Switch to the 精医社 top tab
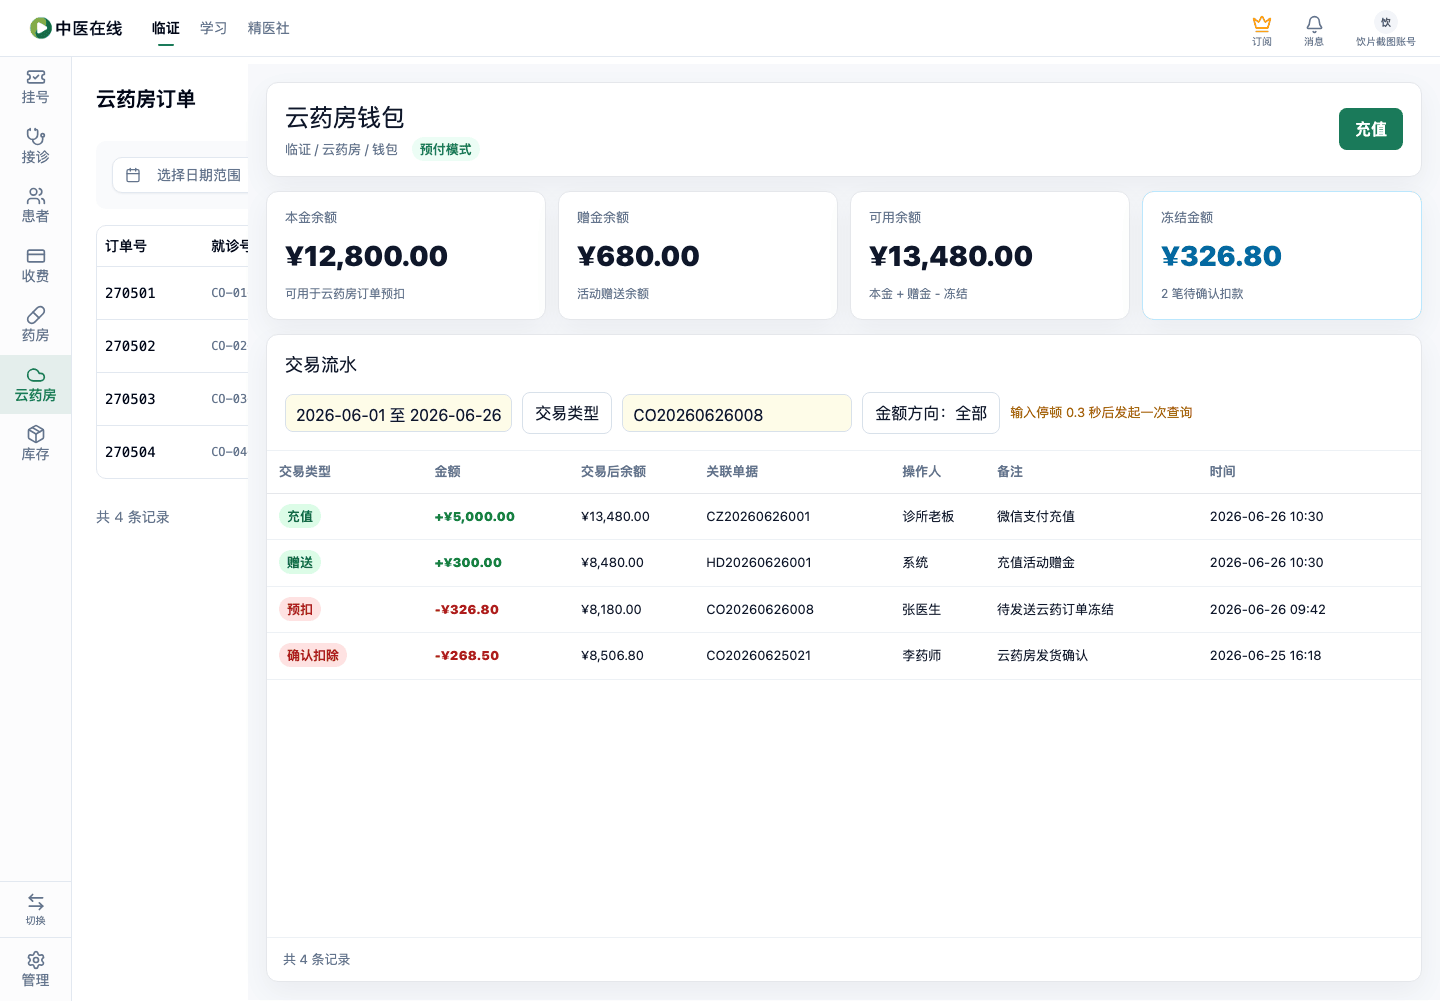1440x1001 pixels. (269, 28)
